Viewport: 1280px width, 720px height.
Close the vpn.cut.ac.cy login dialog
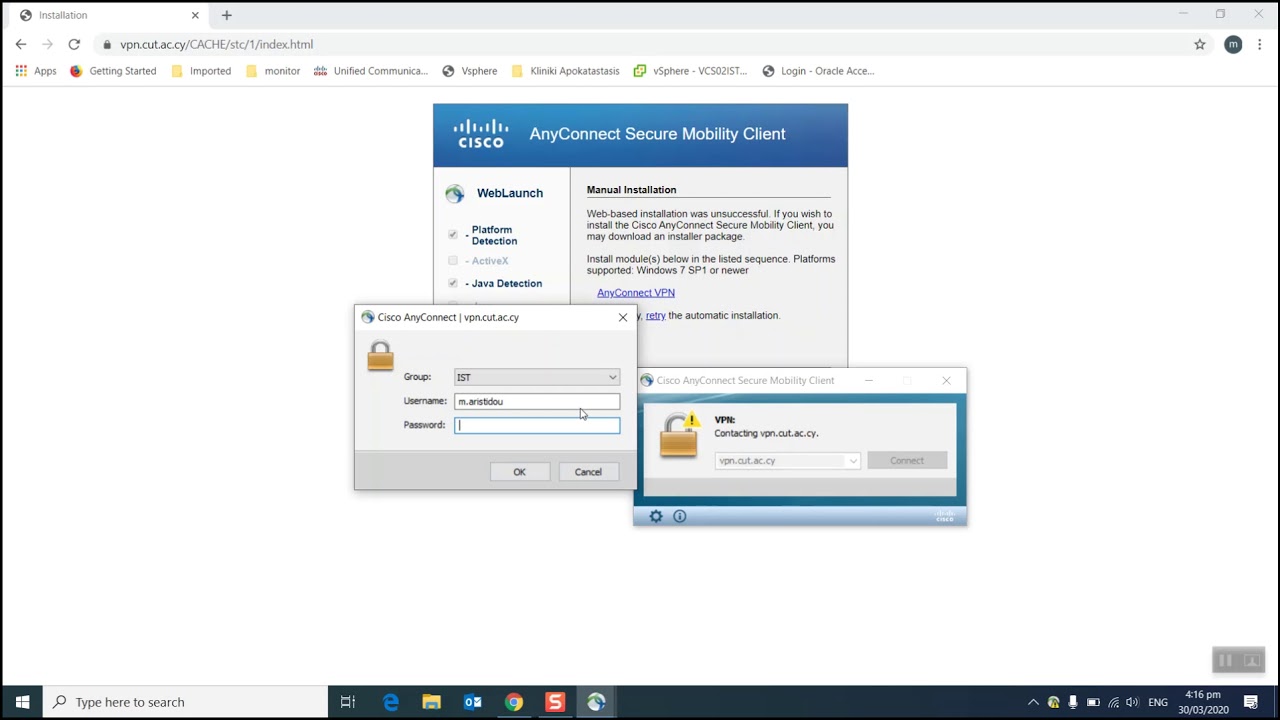[x=623, y=317]
